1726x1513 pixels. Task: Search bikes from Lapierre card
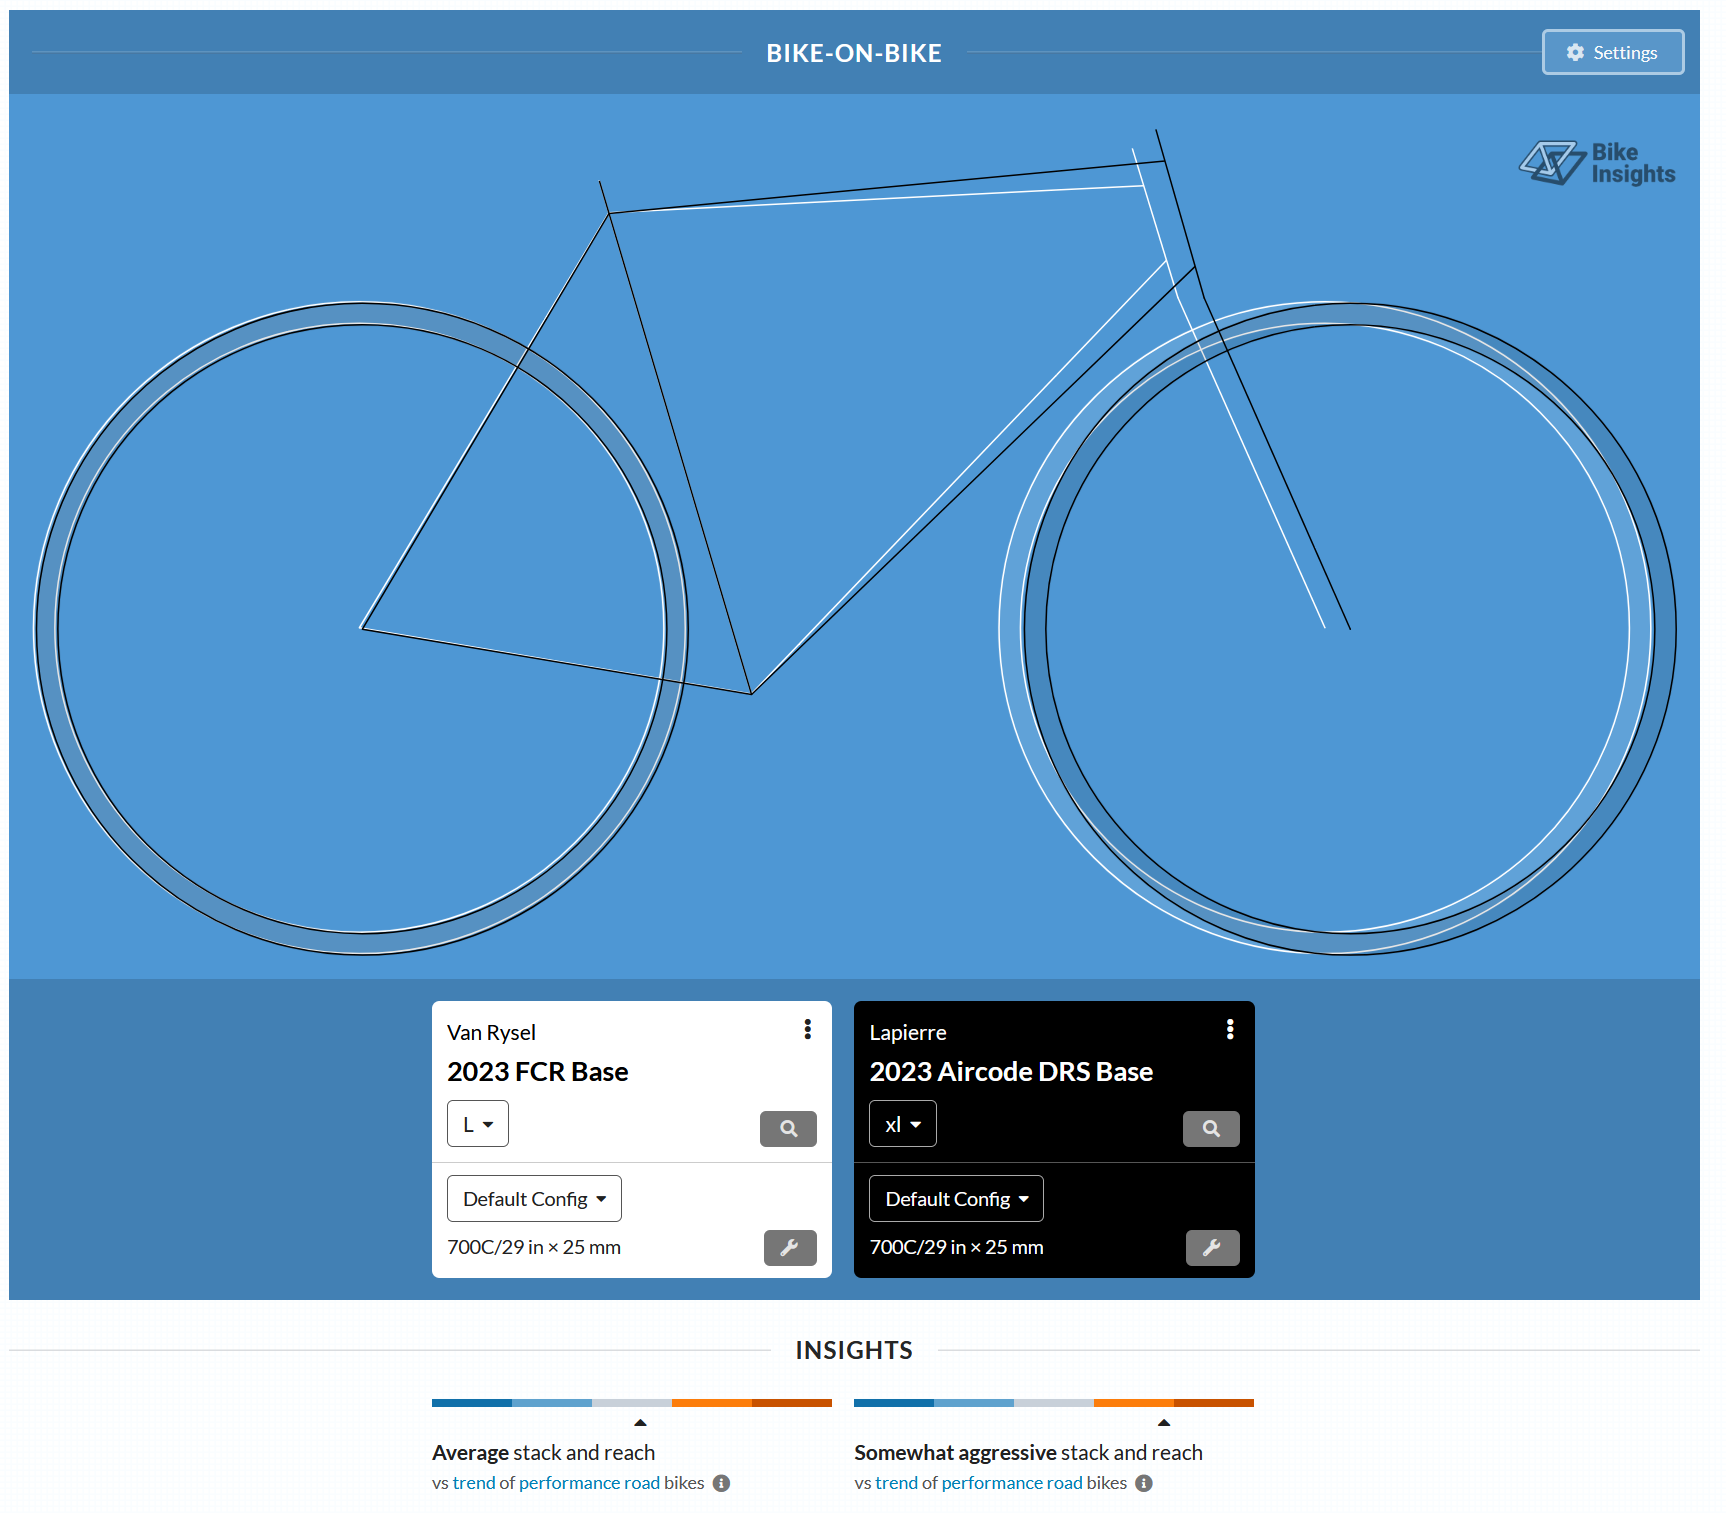coord(1210,1129)
